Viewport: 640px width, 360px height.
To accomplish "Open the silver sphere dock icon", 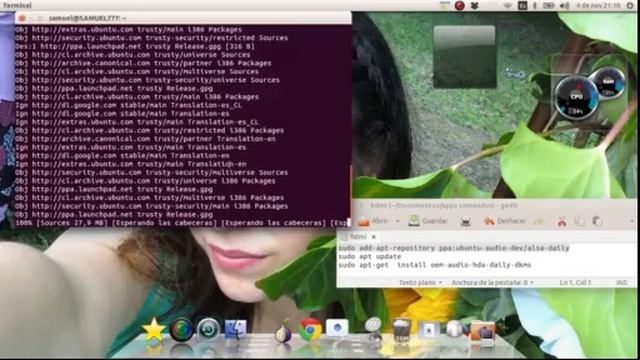I will (454, 329).
